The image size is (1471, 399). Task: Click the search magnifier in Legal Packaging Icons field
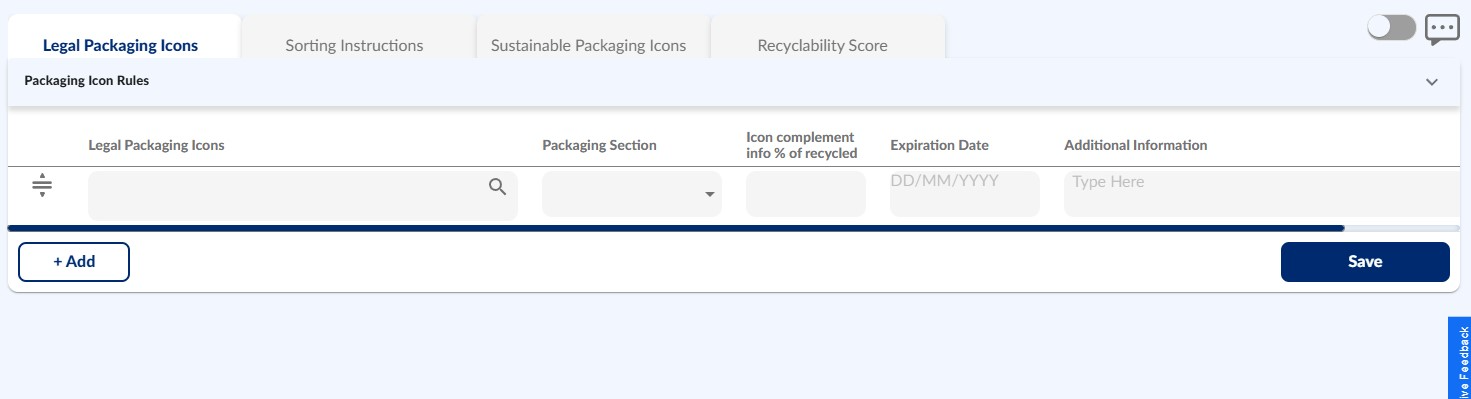pos(497,186)
